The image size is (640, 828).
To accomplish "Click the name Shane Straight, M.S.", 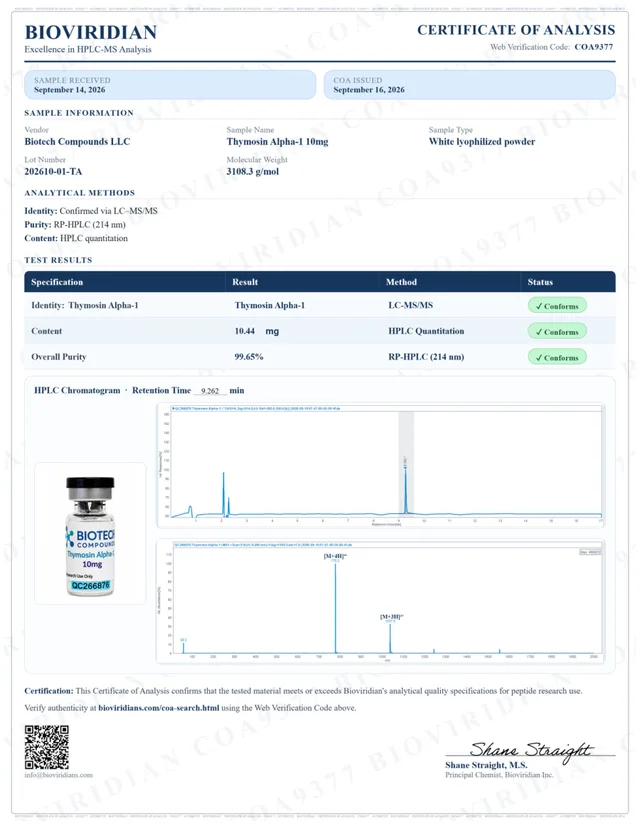I will pyautogui.click(x=486, y=765).
